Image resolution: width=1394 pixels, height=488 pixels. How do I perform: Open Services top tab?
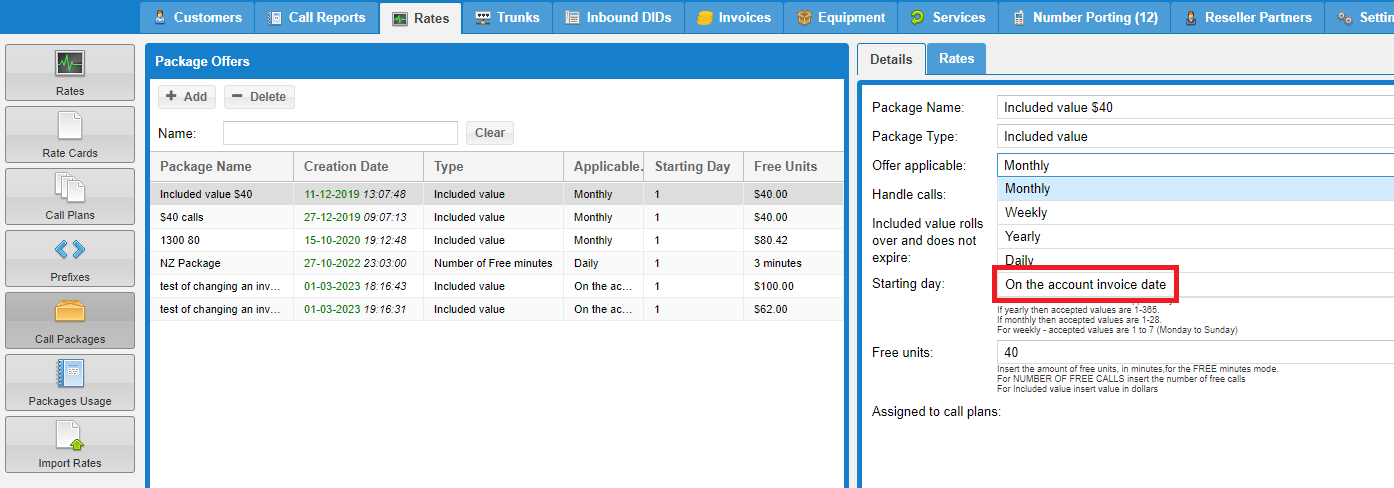point(947,17)
